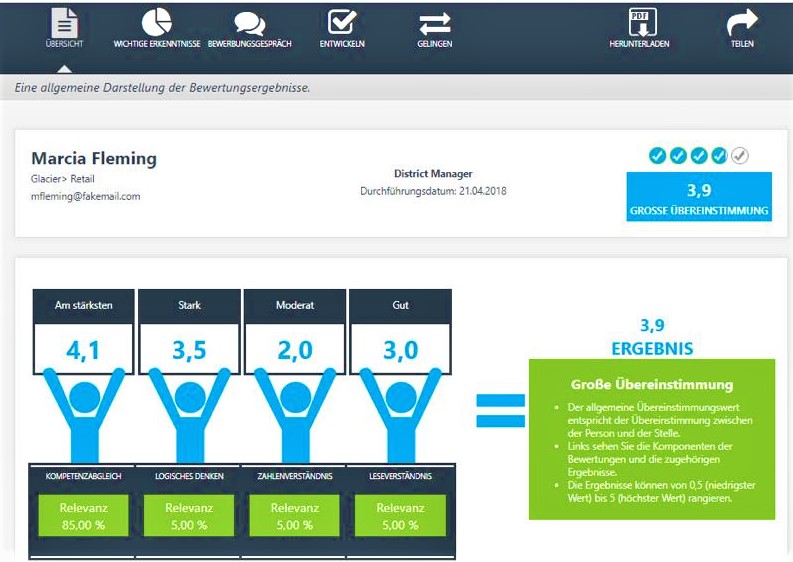Select the Entwickeln checkbox icon
This screenshot has width=793, height=562.
[342, 22]
